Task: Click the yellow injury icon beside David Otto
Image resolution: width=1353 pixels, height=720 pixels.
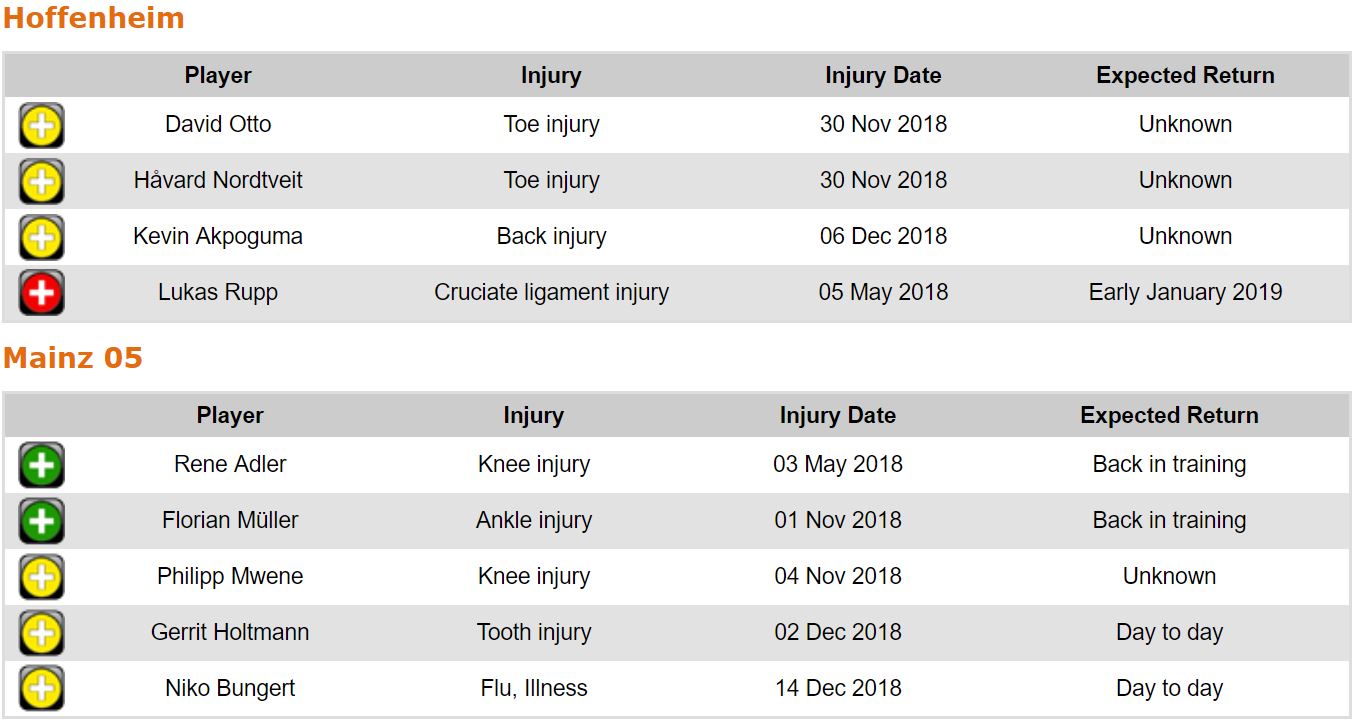Action: click(41, 125)
